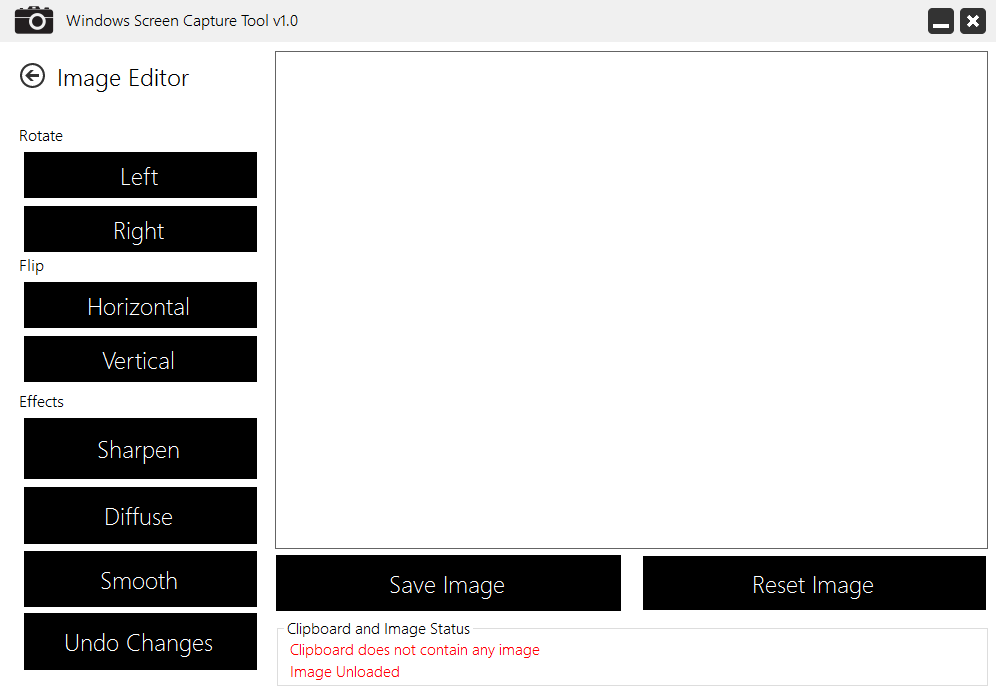
Task: Apply the Sharpen effect
Action: click(139, 448)
